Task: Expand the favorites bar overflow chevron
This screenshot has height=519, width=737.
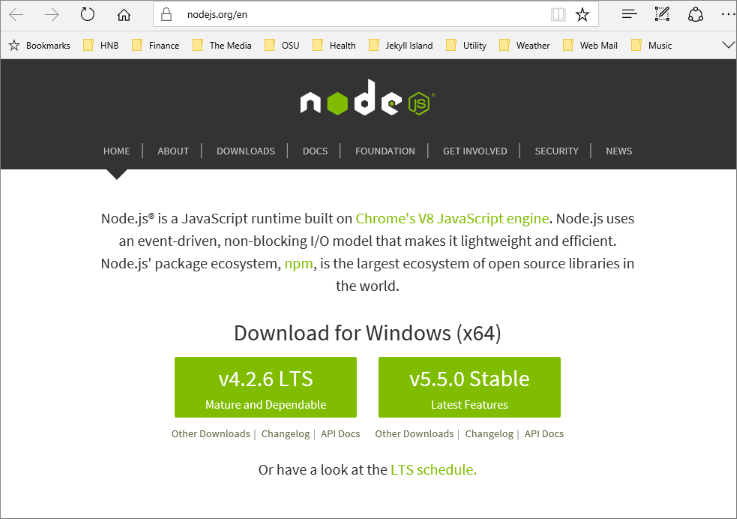Action: pyautogui.click(x=727, y=45)
